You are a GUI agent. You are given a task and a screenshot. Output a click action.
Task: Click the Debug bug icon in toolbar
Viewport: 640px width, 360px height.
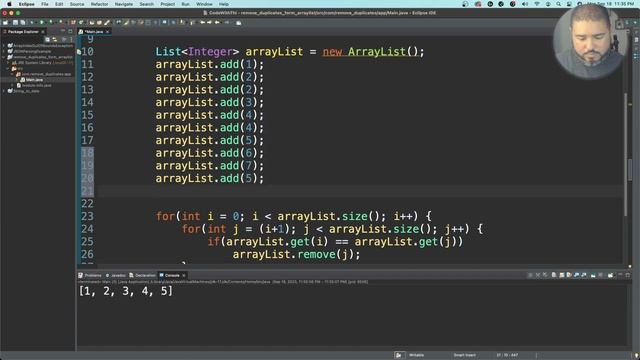coord(32,22)
